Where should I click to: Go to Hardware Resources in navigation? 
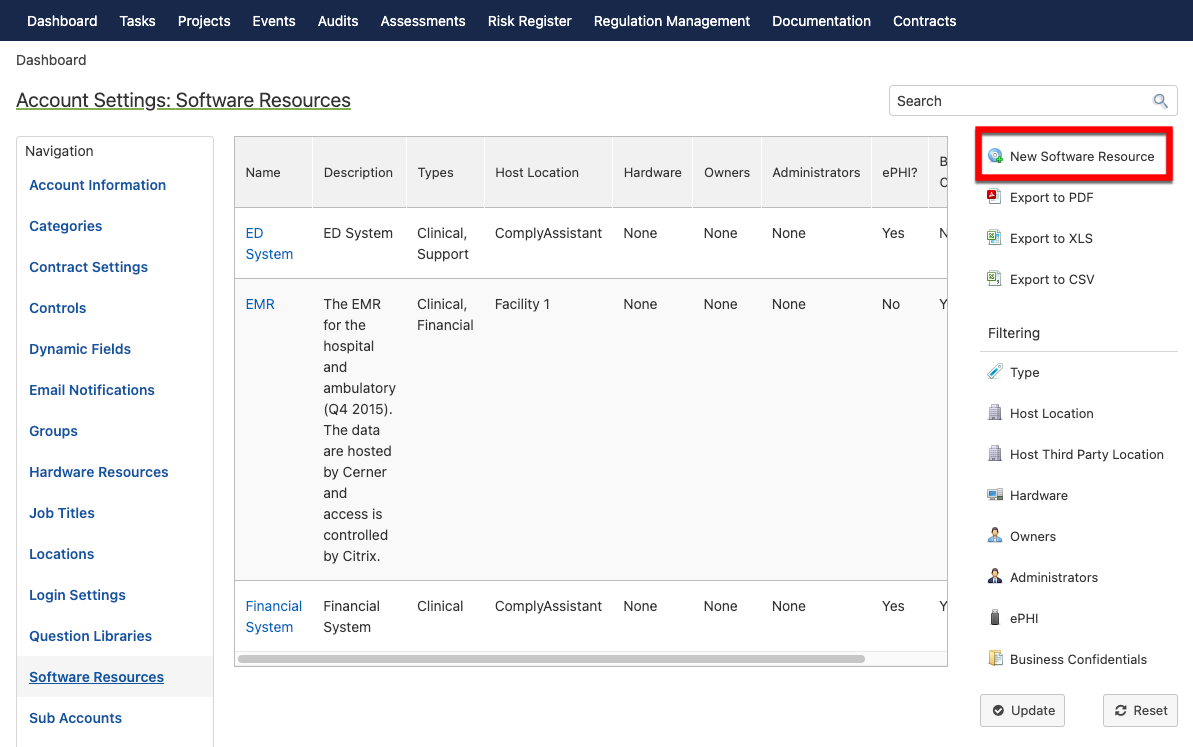click(x=99, y=472)
